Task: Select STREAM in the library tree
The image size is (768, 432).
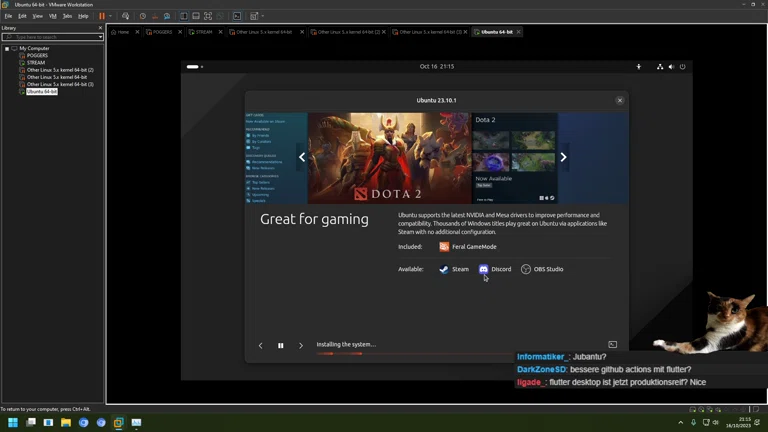Action: 36,63
